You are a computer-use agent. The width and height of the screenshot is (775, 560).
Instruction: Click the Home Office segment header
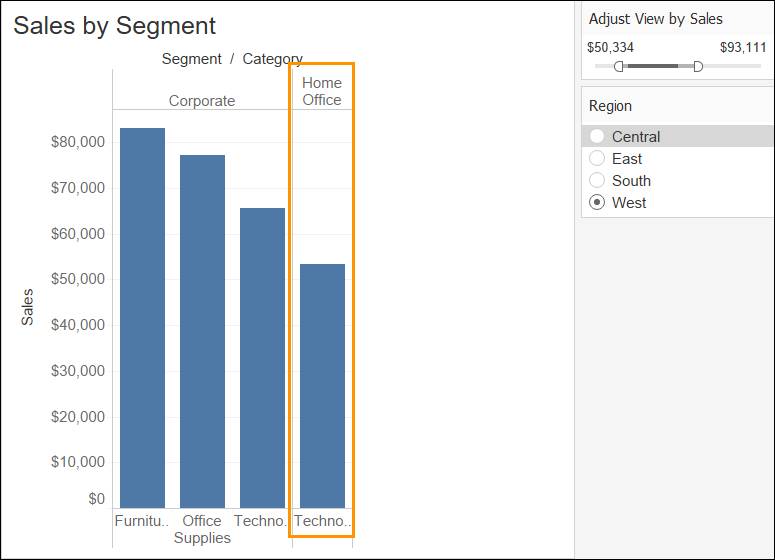point(322,91)
